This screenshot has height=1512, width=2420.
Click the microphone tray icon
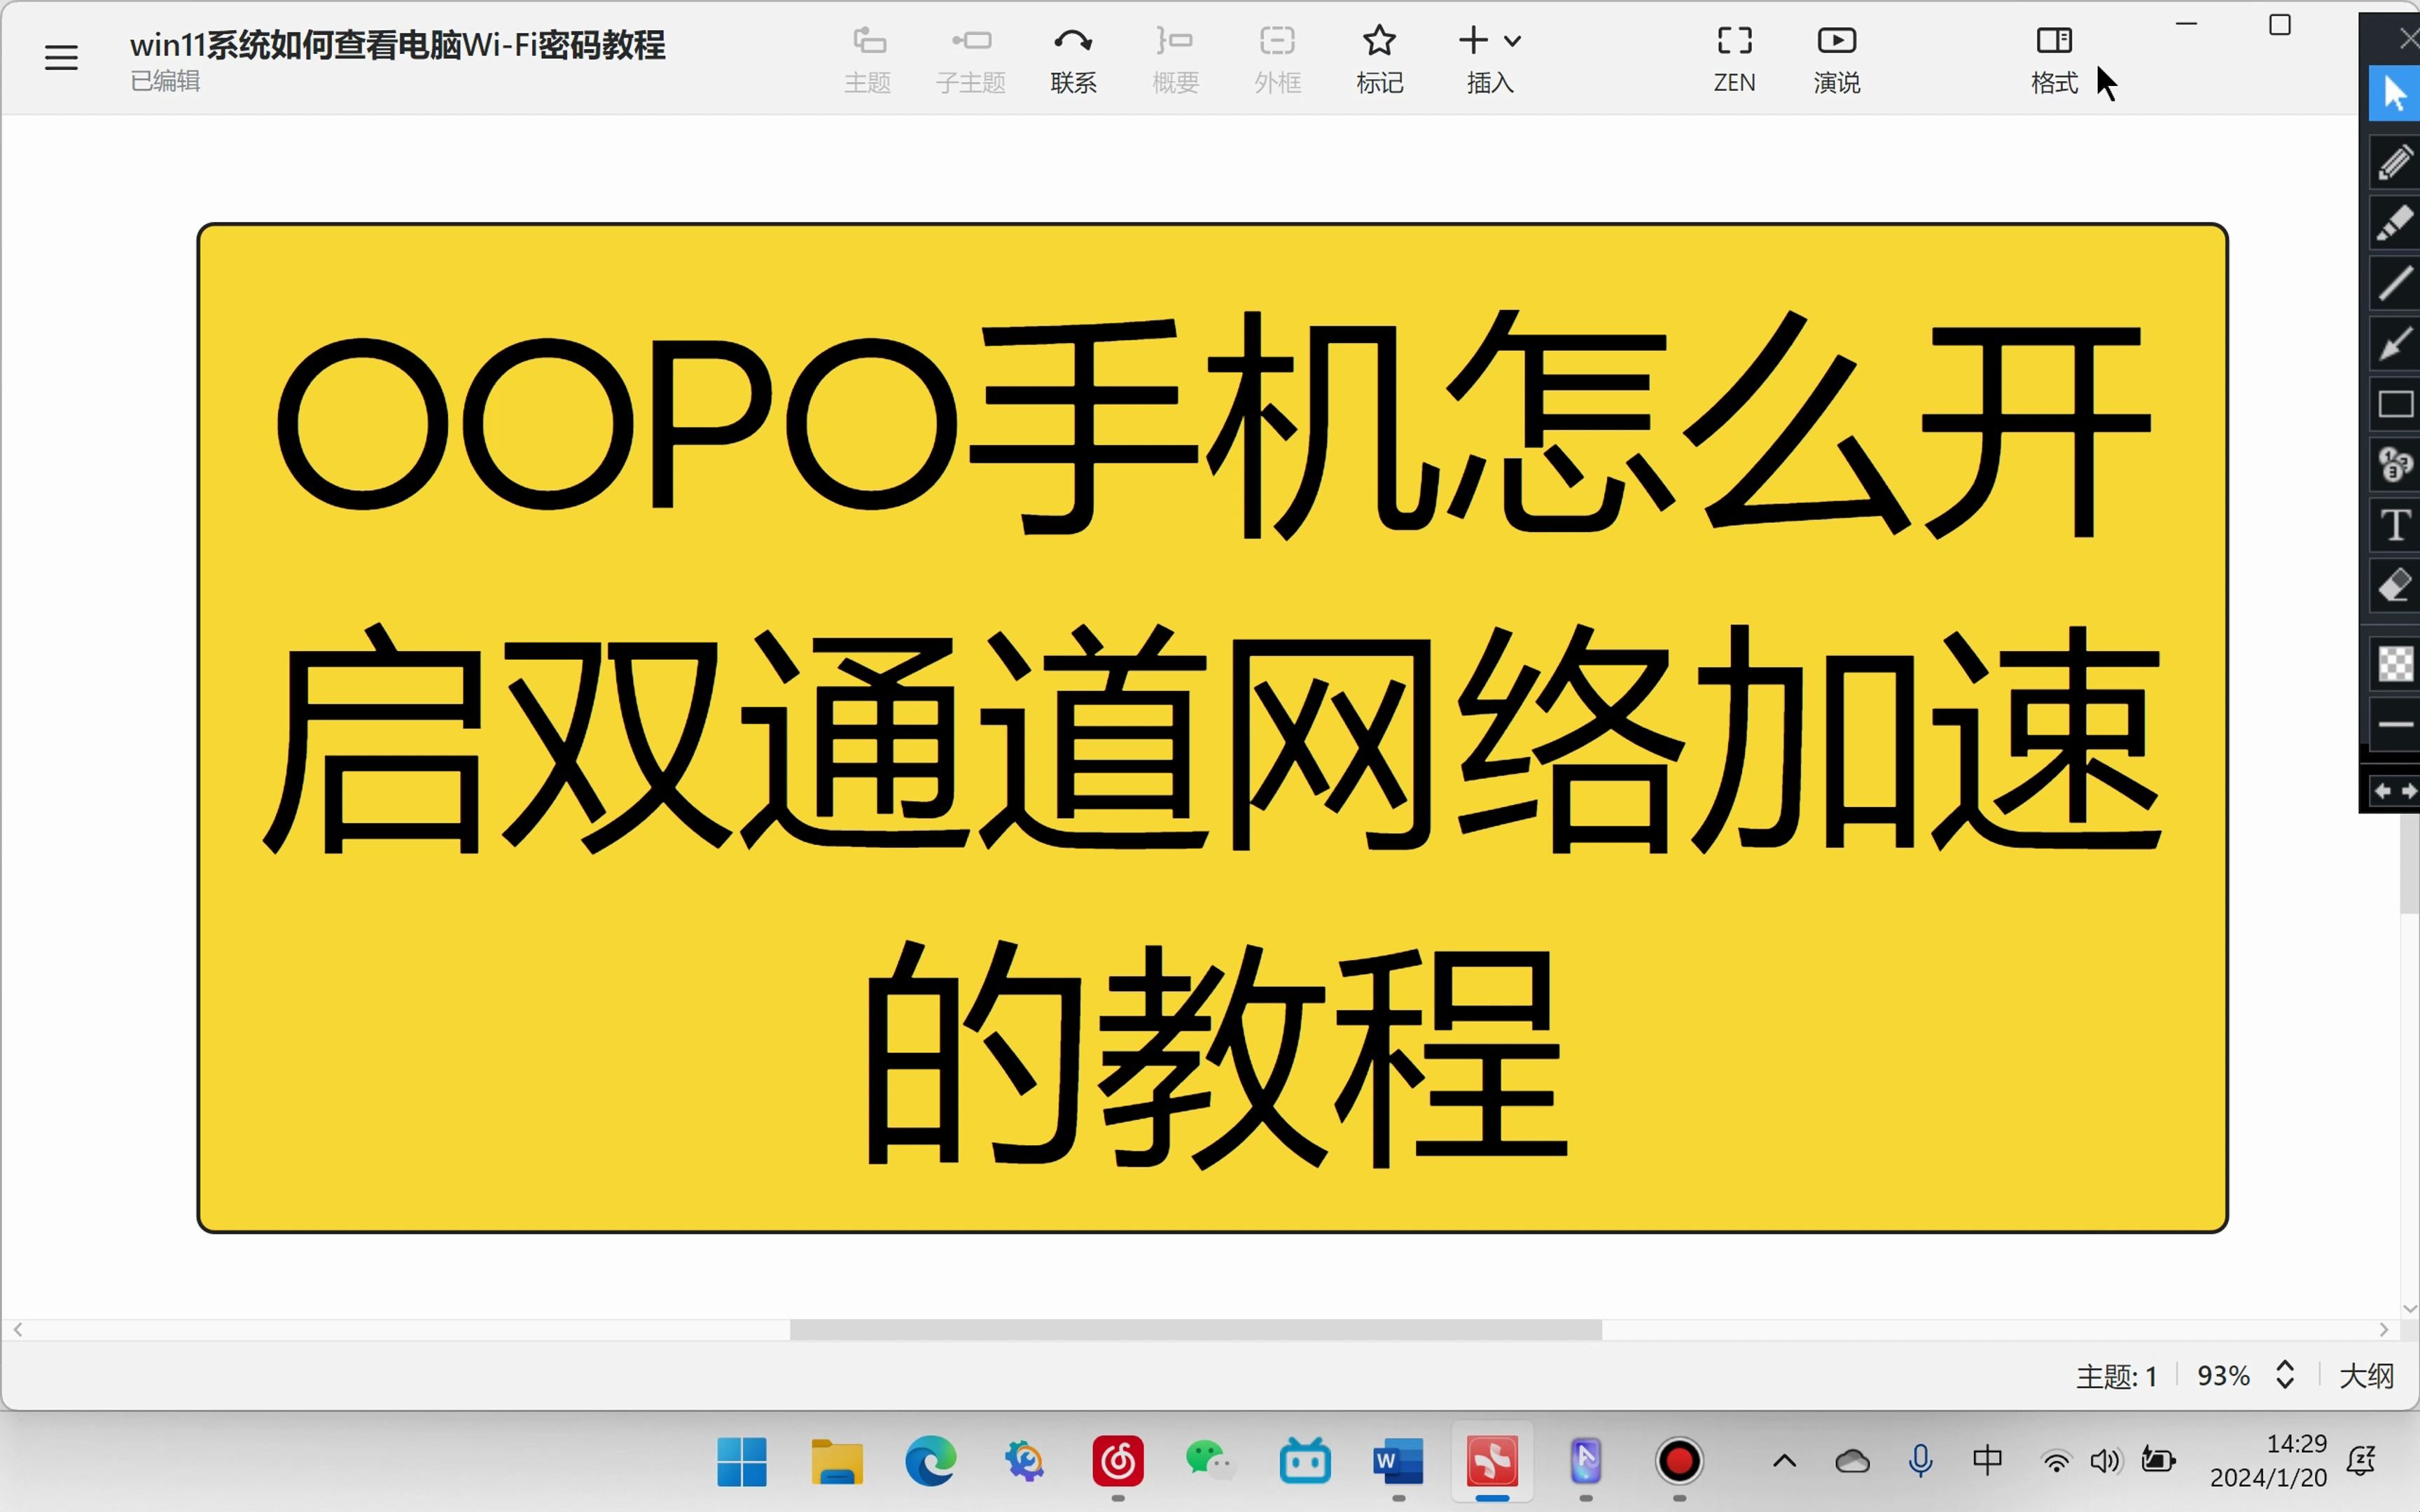pyautogui.click(x=1920, y=1462)
